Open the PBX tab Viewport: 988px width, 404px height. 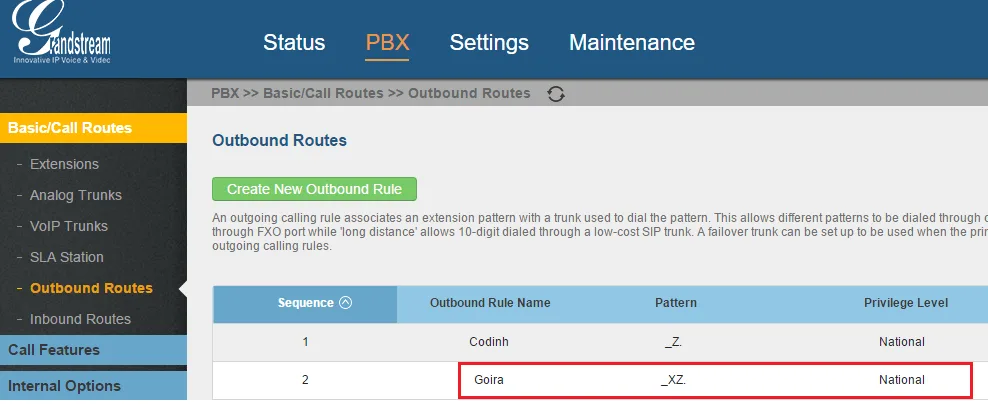click(387, 43)
